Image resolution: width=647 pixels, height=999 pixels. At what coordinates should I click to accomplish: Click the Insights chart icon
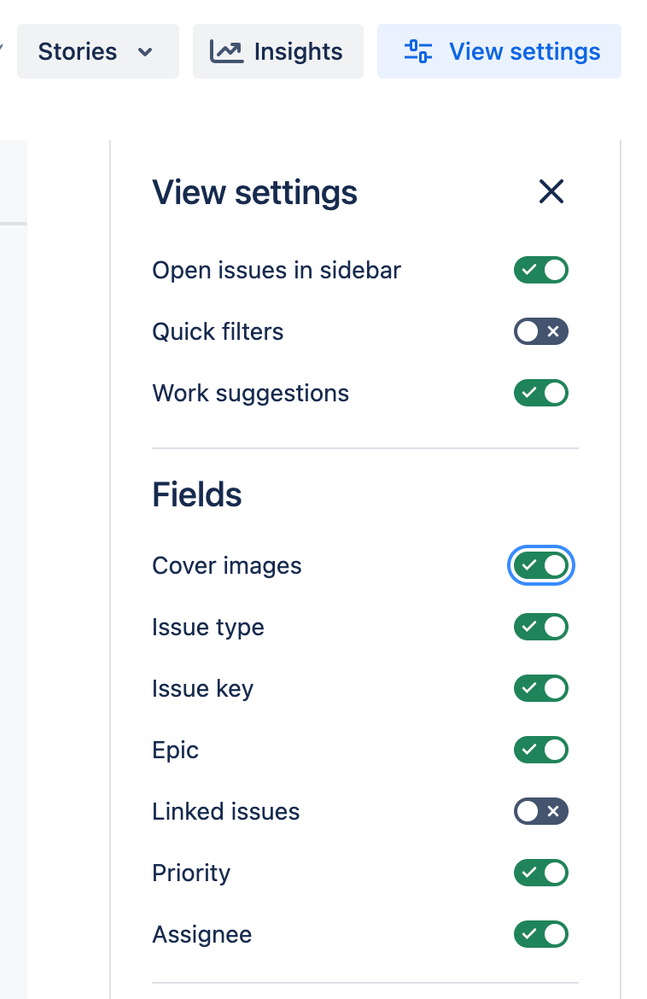click(x=227, y=52)
